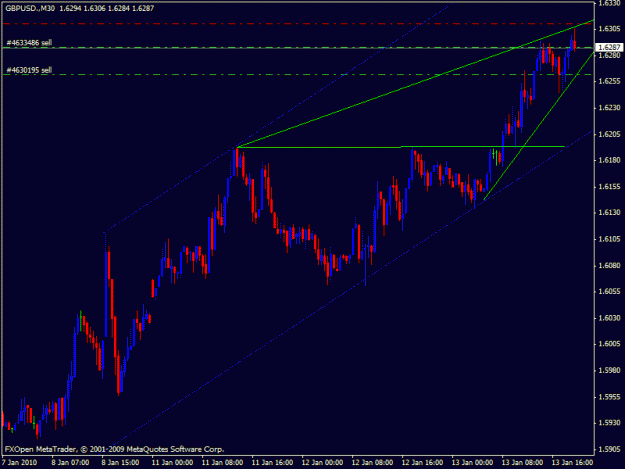Click the 1.6105 price axis label
This screenshot has height=469, width=625.
pos(609,239)
